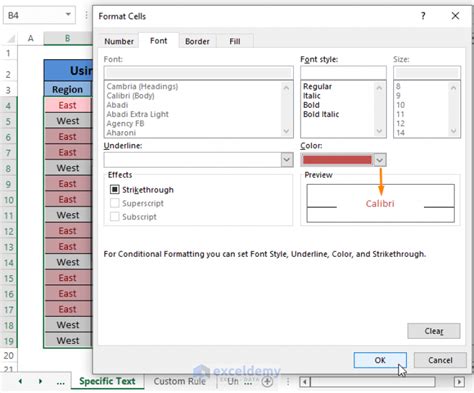Screen dimensions: 474x393
Task: Select cell B11 containing West
Action: coord(68,215)
